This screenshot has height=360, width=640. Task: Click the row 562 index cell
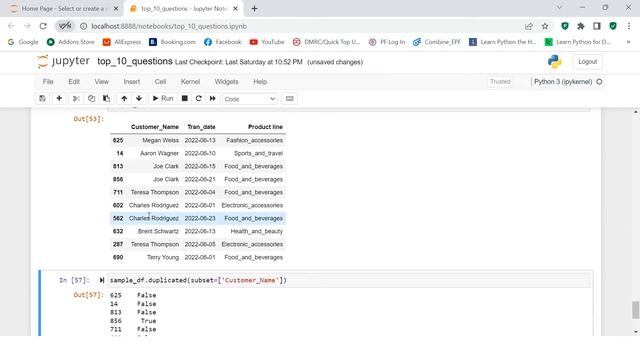[118, 218]
